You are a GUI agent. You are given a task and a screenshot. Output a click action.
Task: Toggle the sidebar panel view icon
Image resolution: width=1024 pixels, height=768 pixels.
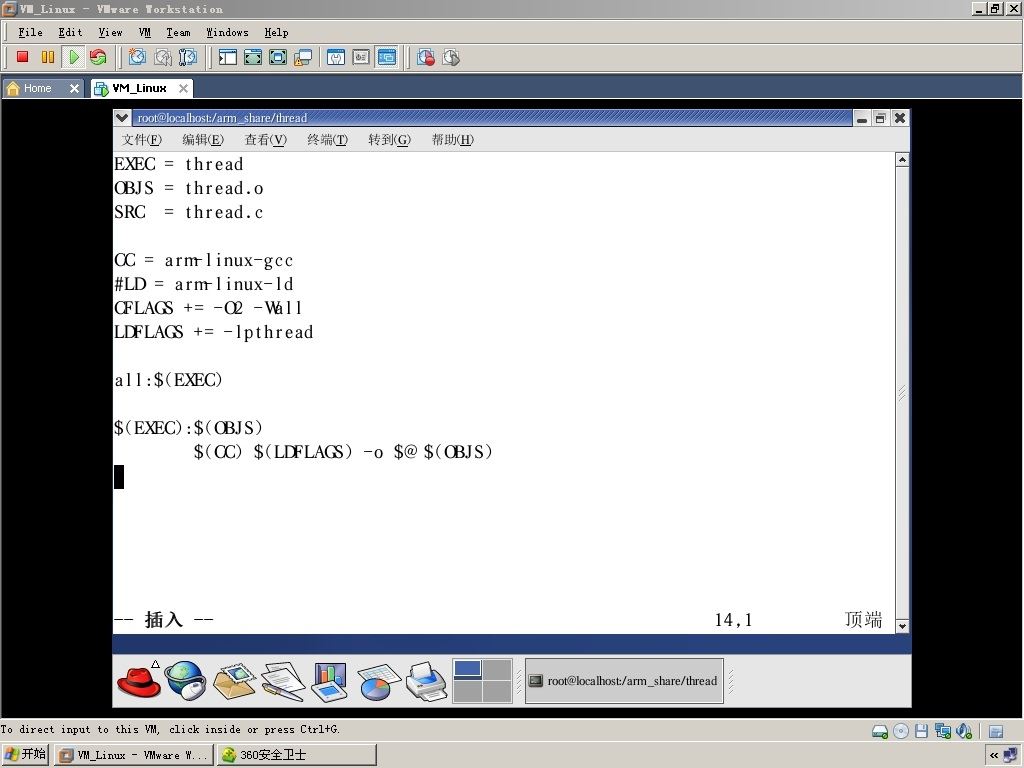click(227, 57)
